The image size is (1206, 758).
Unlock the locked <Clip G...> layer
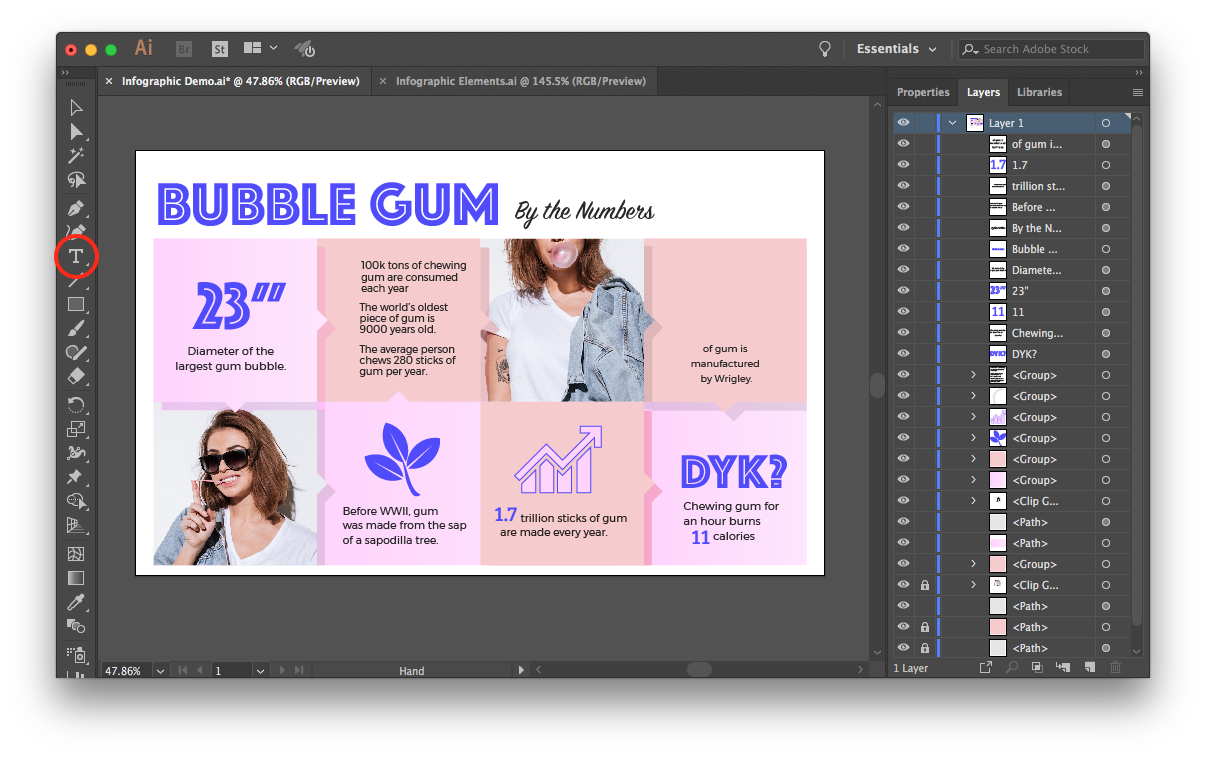click(925, 585)
